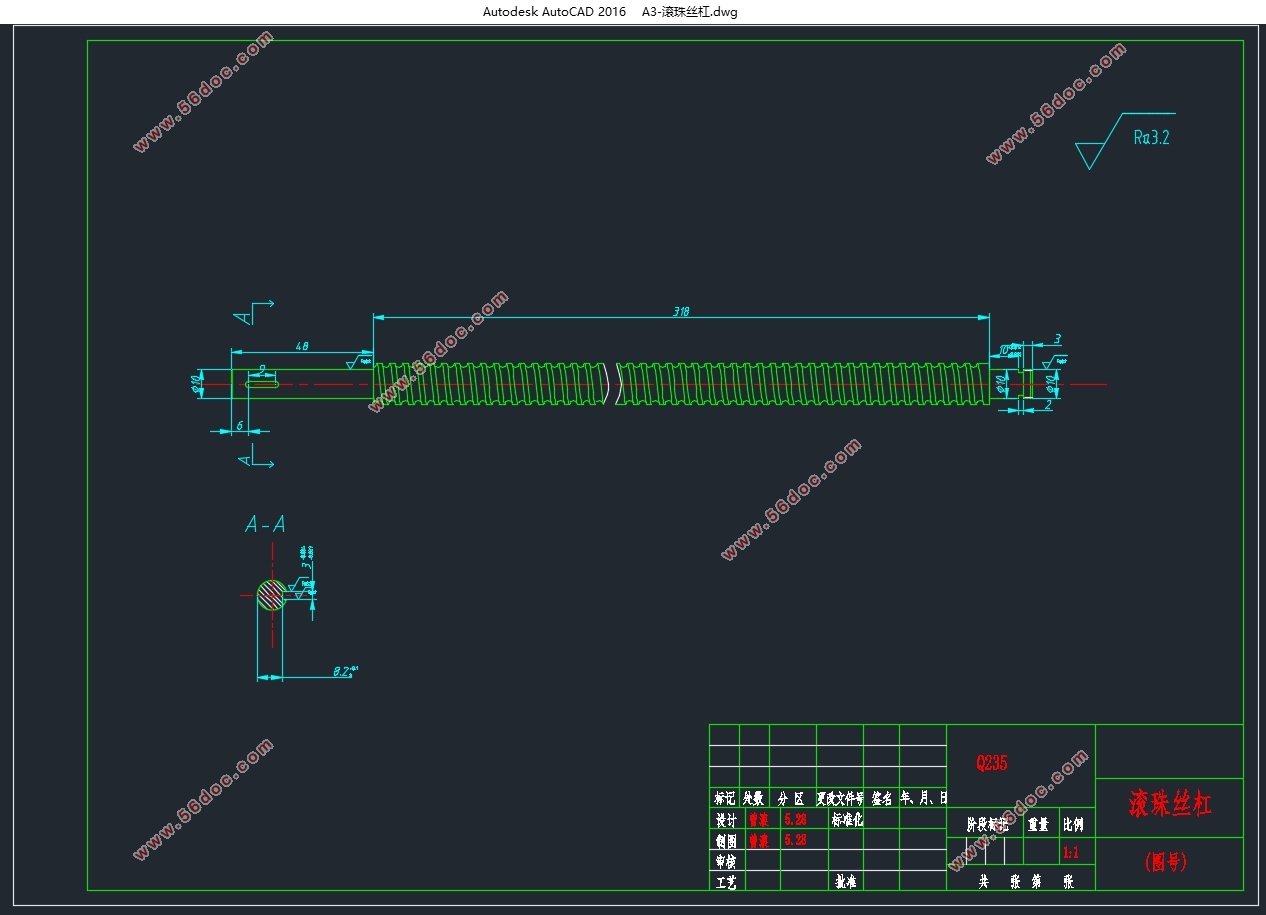Click the 签名 column header

point(881,798)
